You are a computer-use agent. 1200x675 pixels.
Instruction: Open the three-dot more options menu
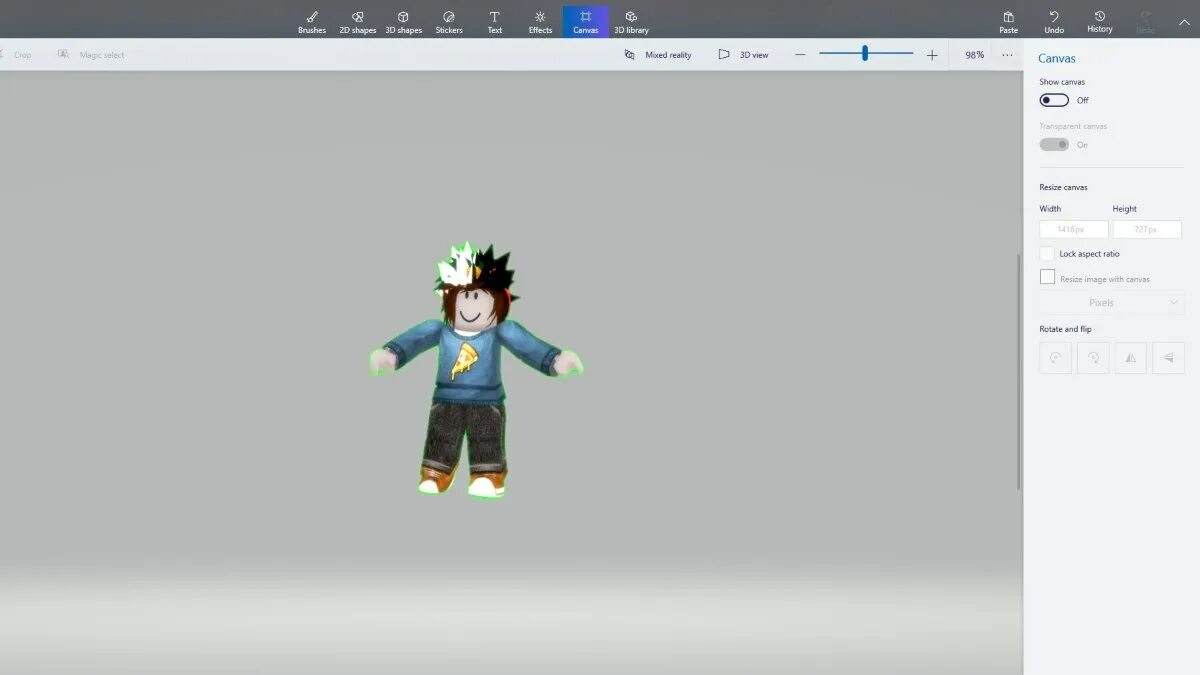tap(1007, 55)
